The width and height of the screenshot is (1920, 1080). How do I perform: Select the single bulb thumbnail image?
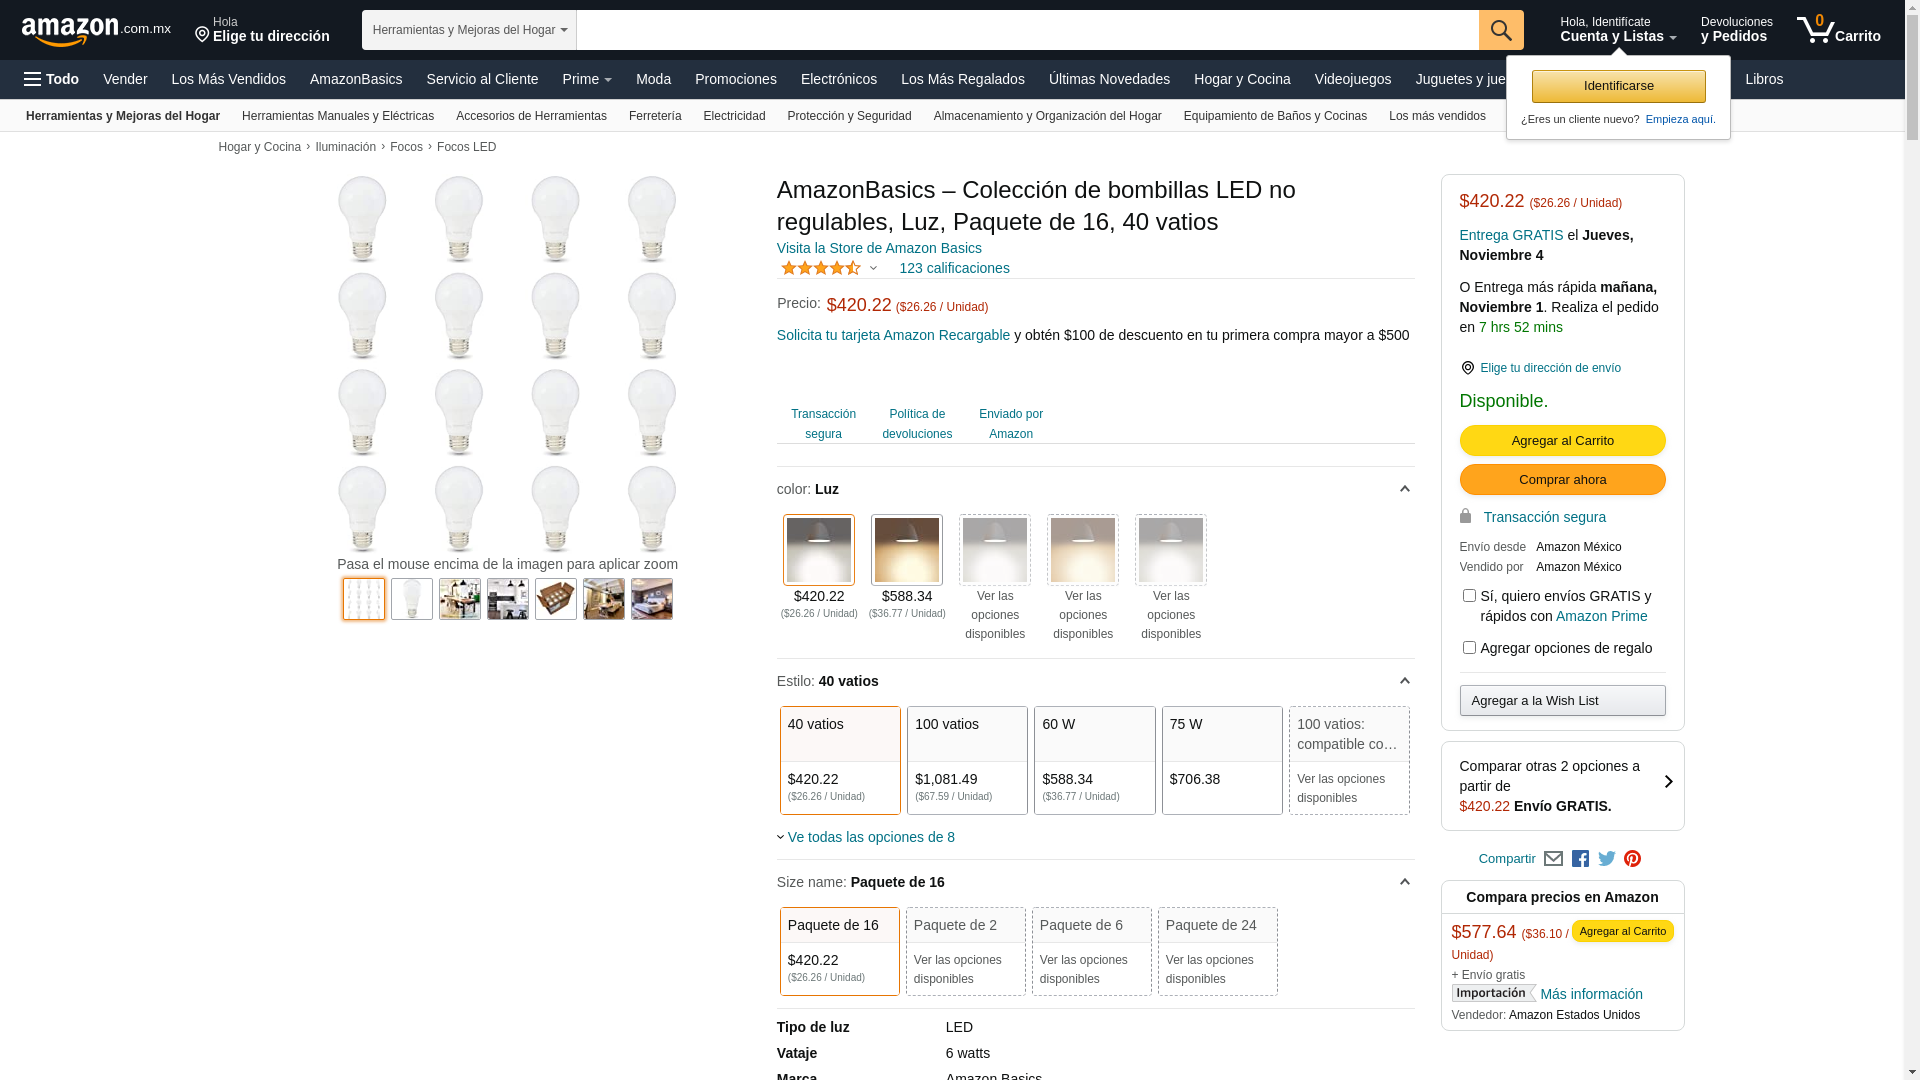[x=412, y=599]
